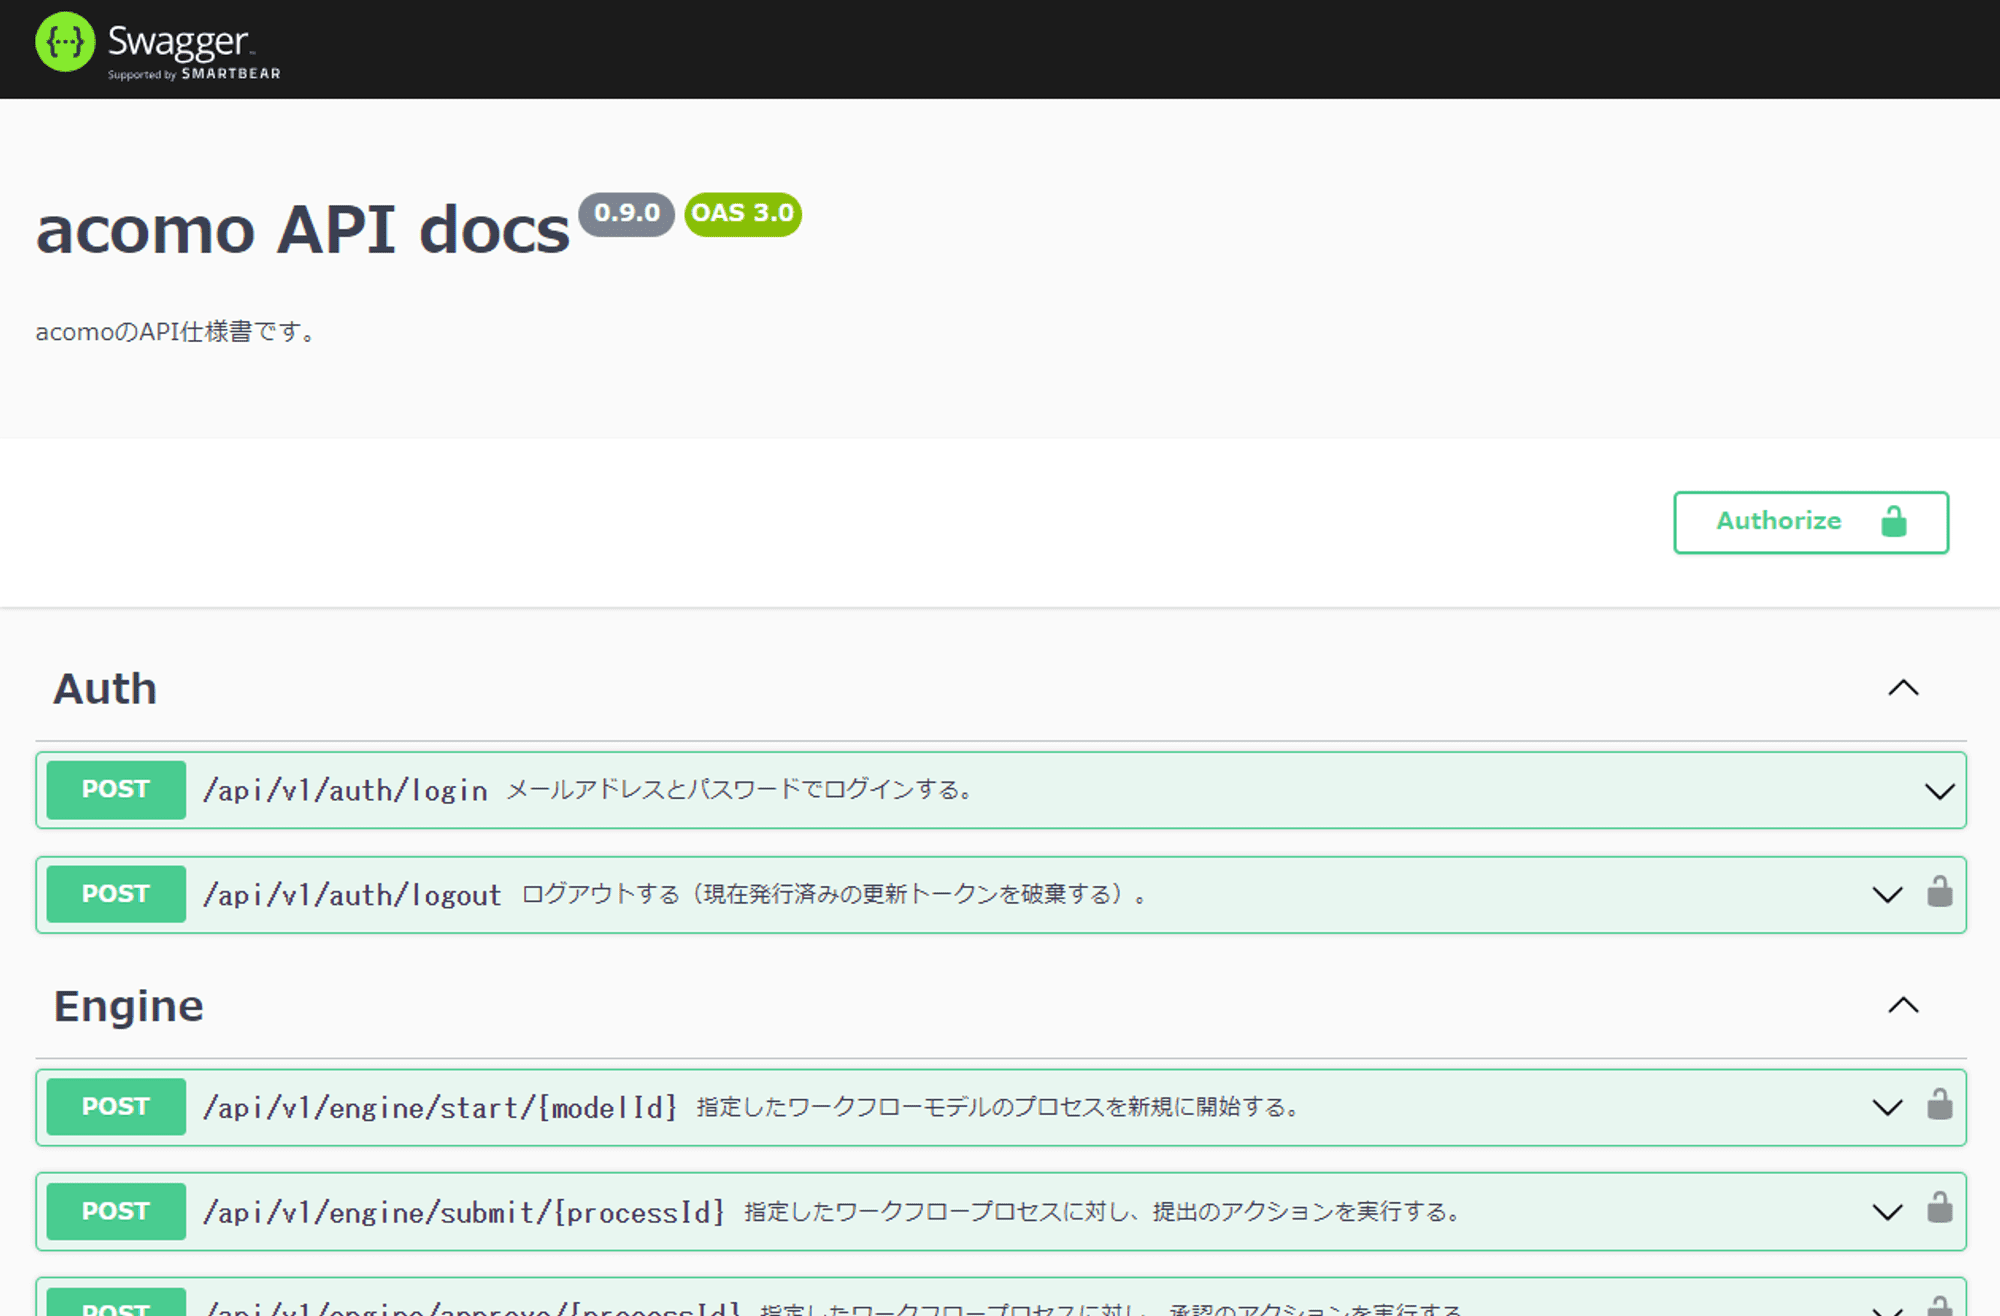Expand the engine/start endpoint arrow
The height and width of the screenshot is (1316, 2000).
point(1887,1107)
